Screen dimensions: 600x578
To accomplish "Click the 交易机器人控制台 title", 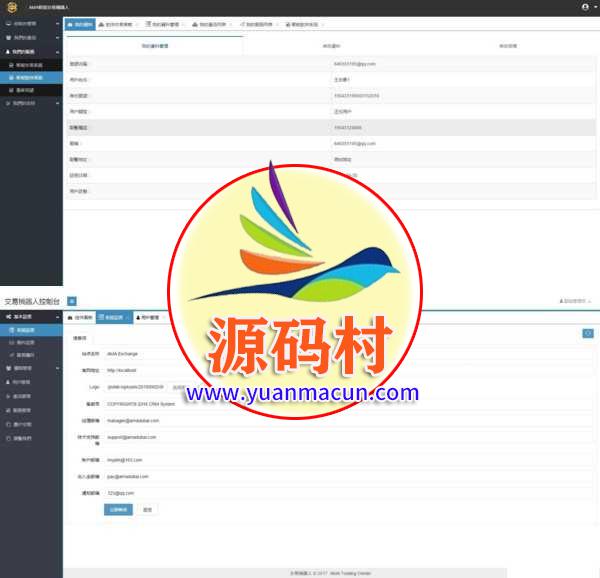I will coord(32,301).
